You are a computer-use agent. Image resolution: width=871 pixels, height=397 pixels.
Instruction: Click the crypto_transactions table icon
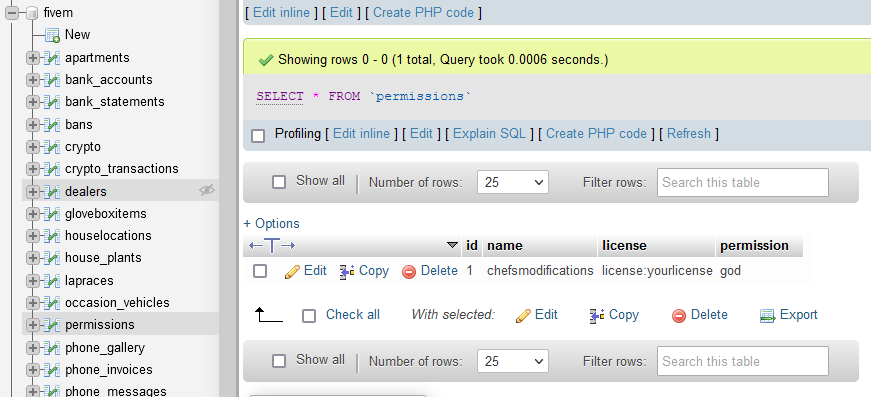coord(52,169)
